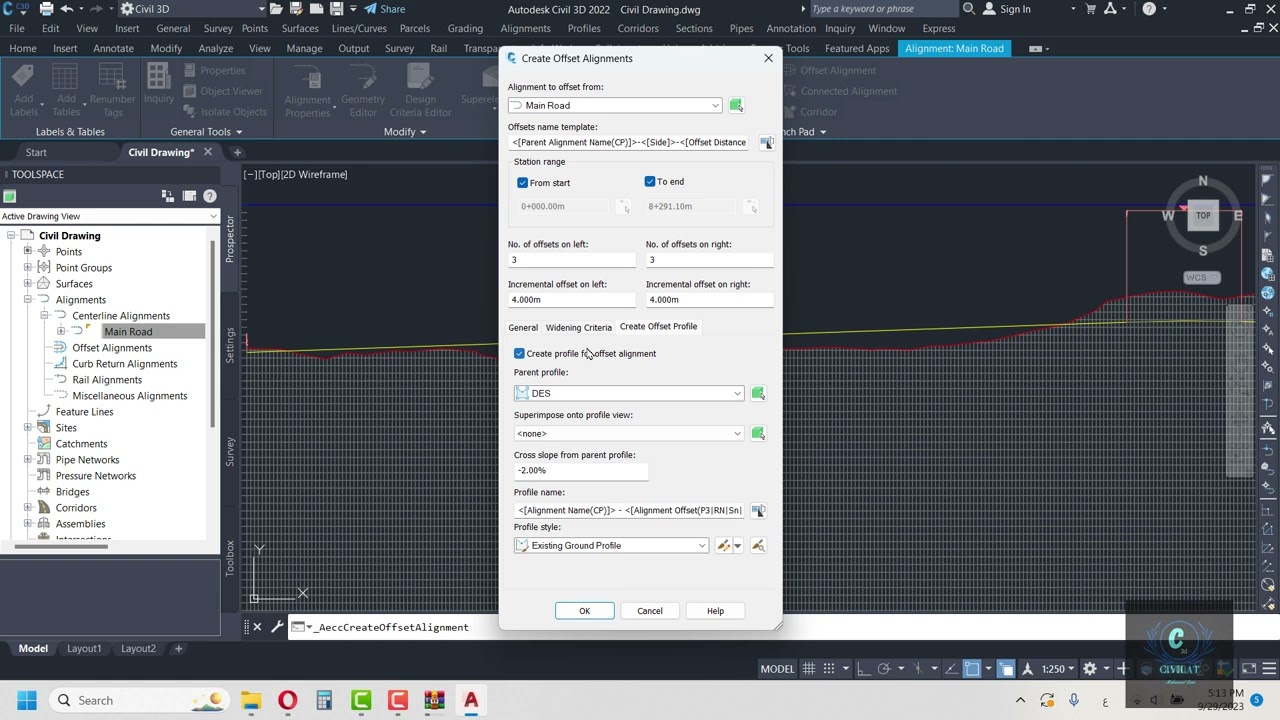
Task: Click the No. of offsets on left field
Action: tap(571, 260)
